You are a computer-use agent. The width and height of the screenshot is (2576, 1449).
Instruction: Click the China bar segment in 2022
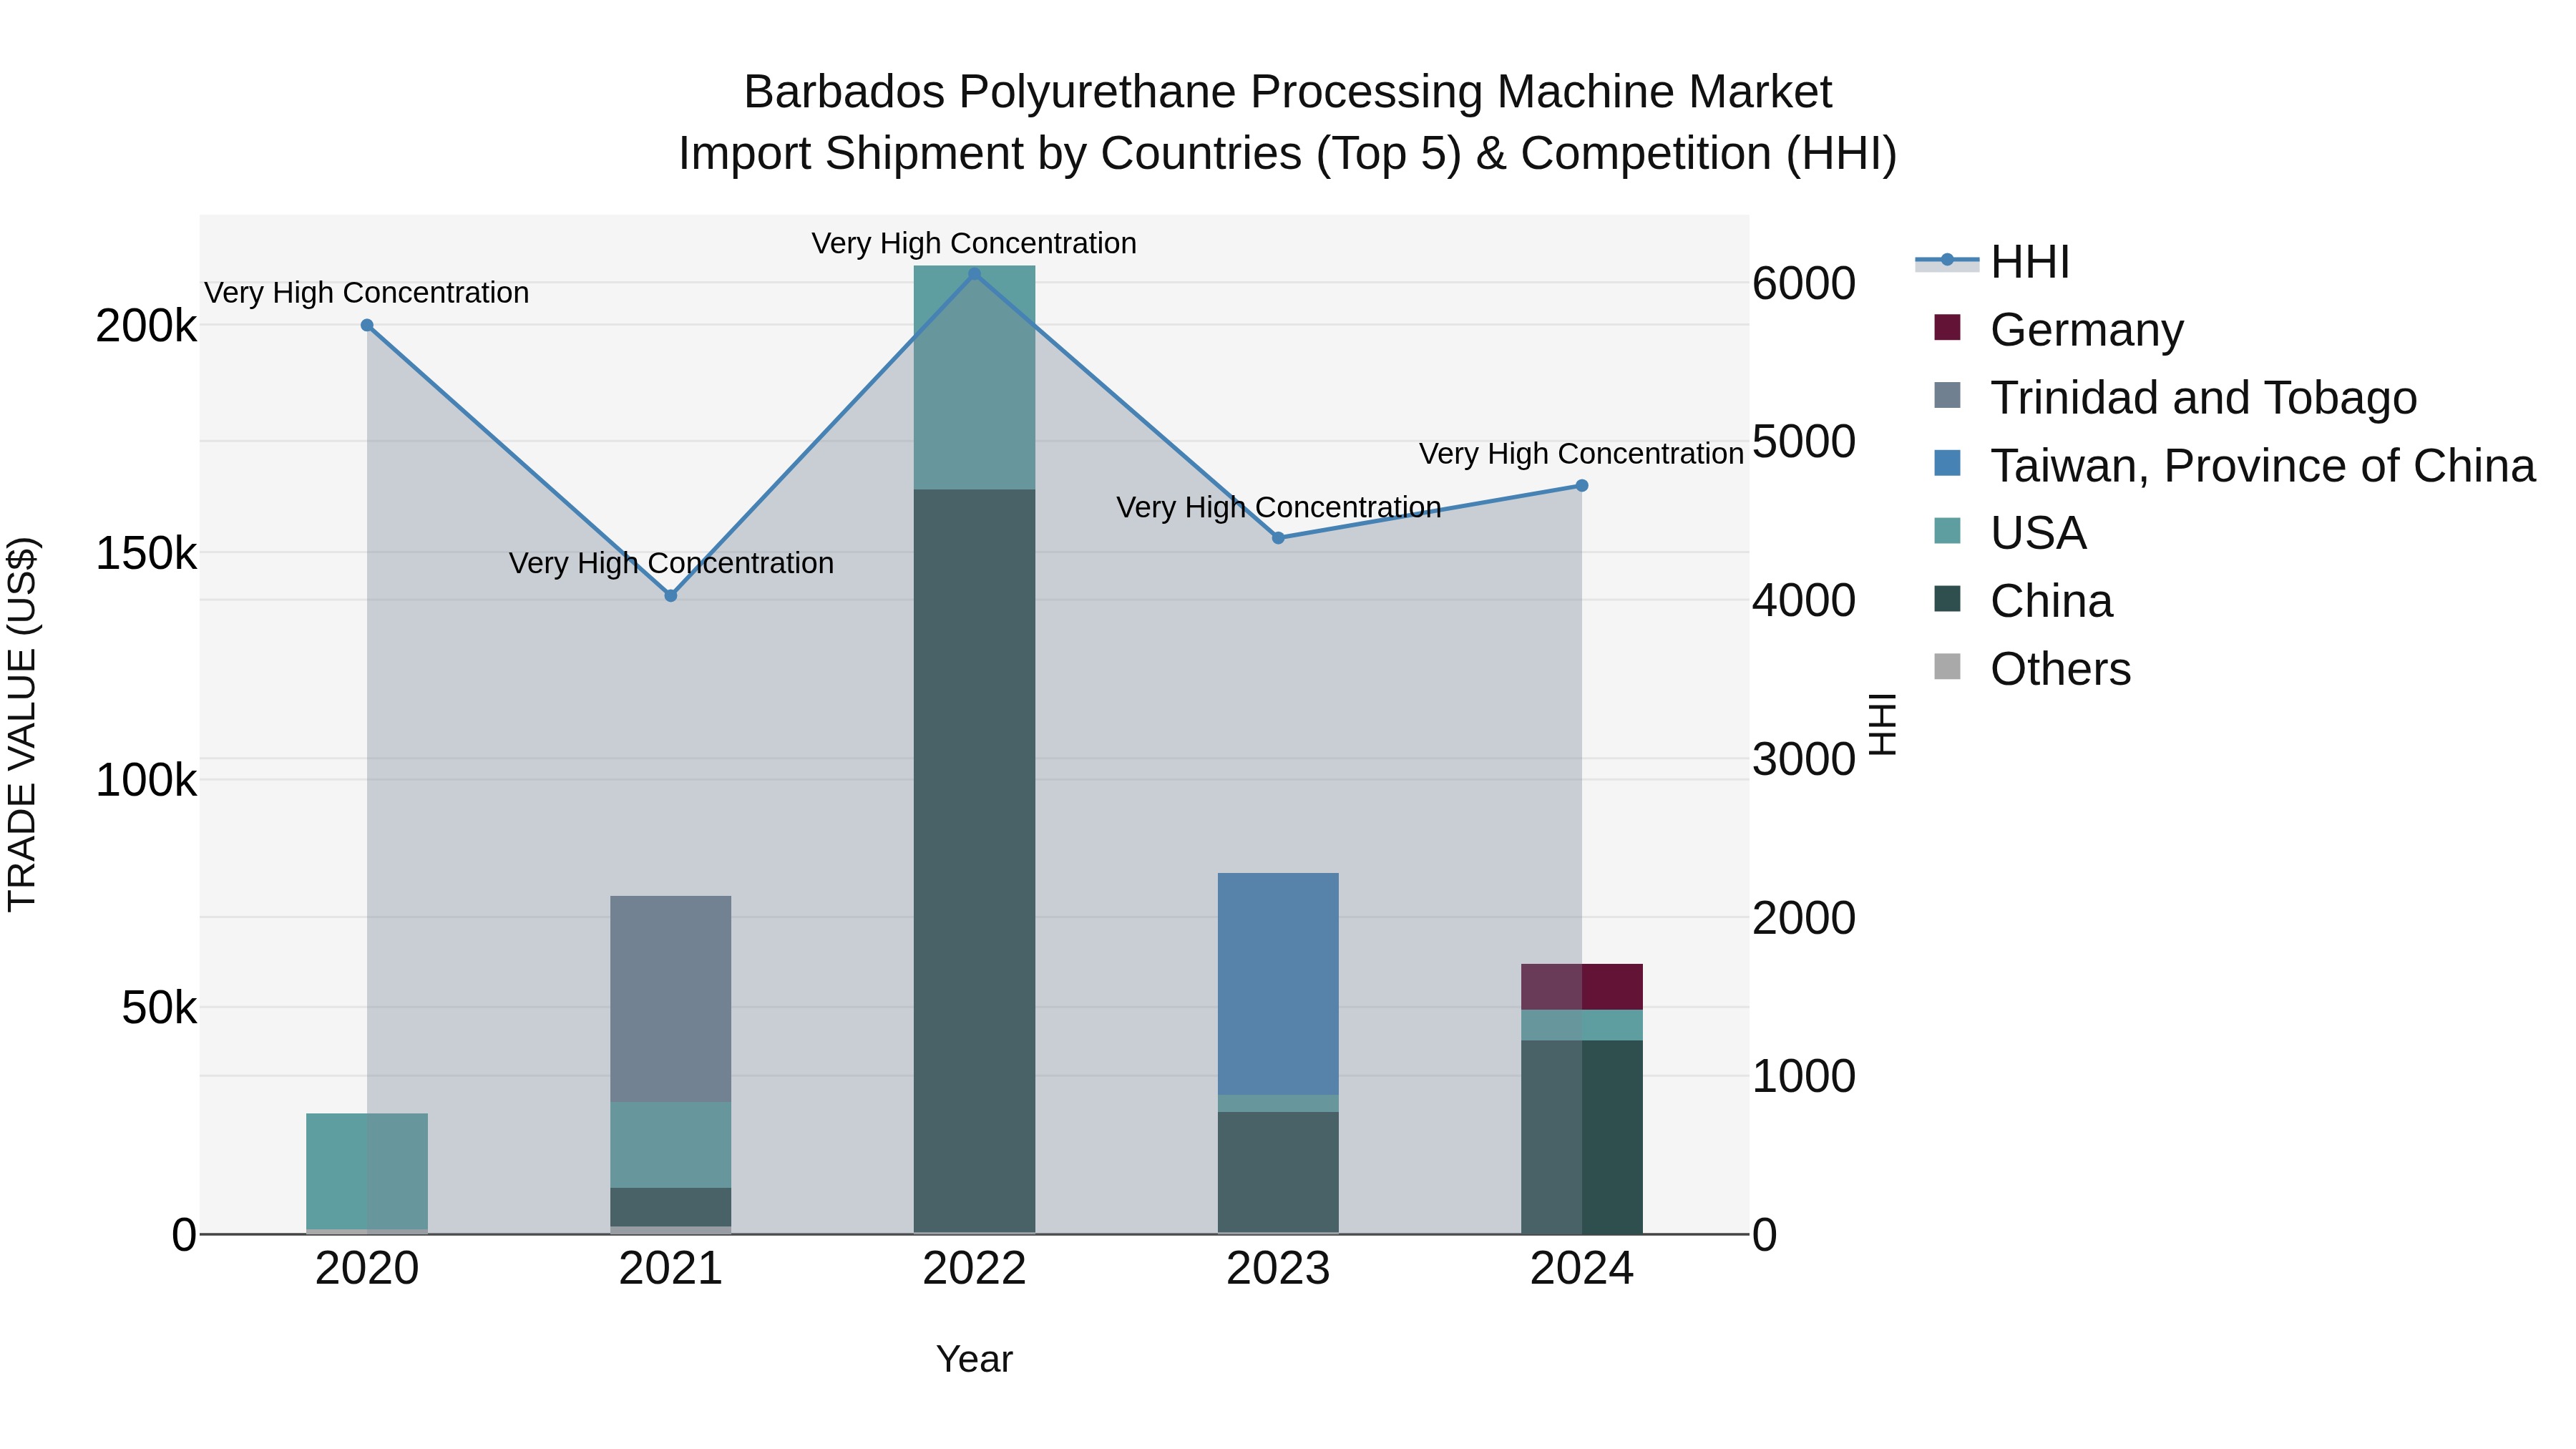coord(975,861)
